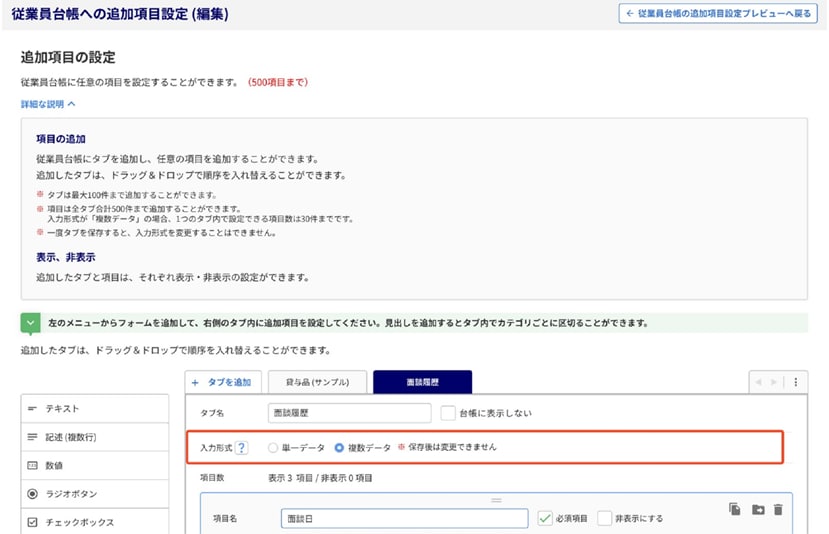The width and height of the screenshot is (829, 534).
Task: Check the 非表示にする checkbox
Action: [604, 519]
